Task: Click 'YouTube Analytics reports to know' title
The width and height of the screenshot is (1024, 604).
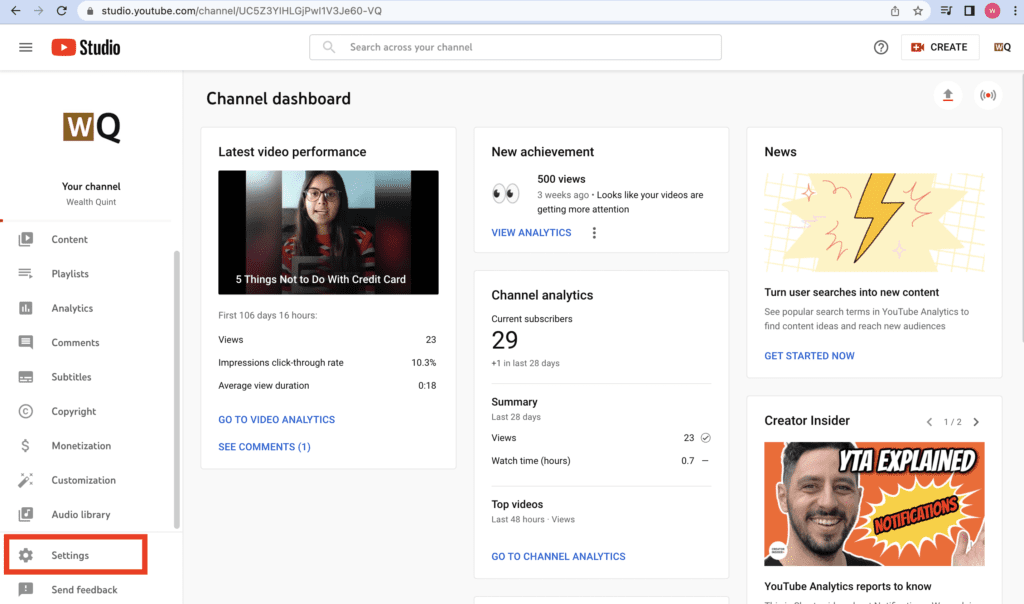Action: (x=848, y=586)
